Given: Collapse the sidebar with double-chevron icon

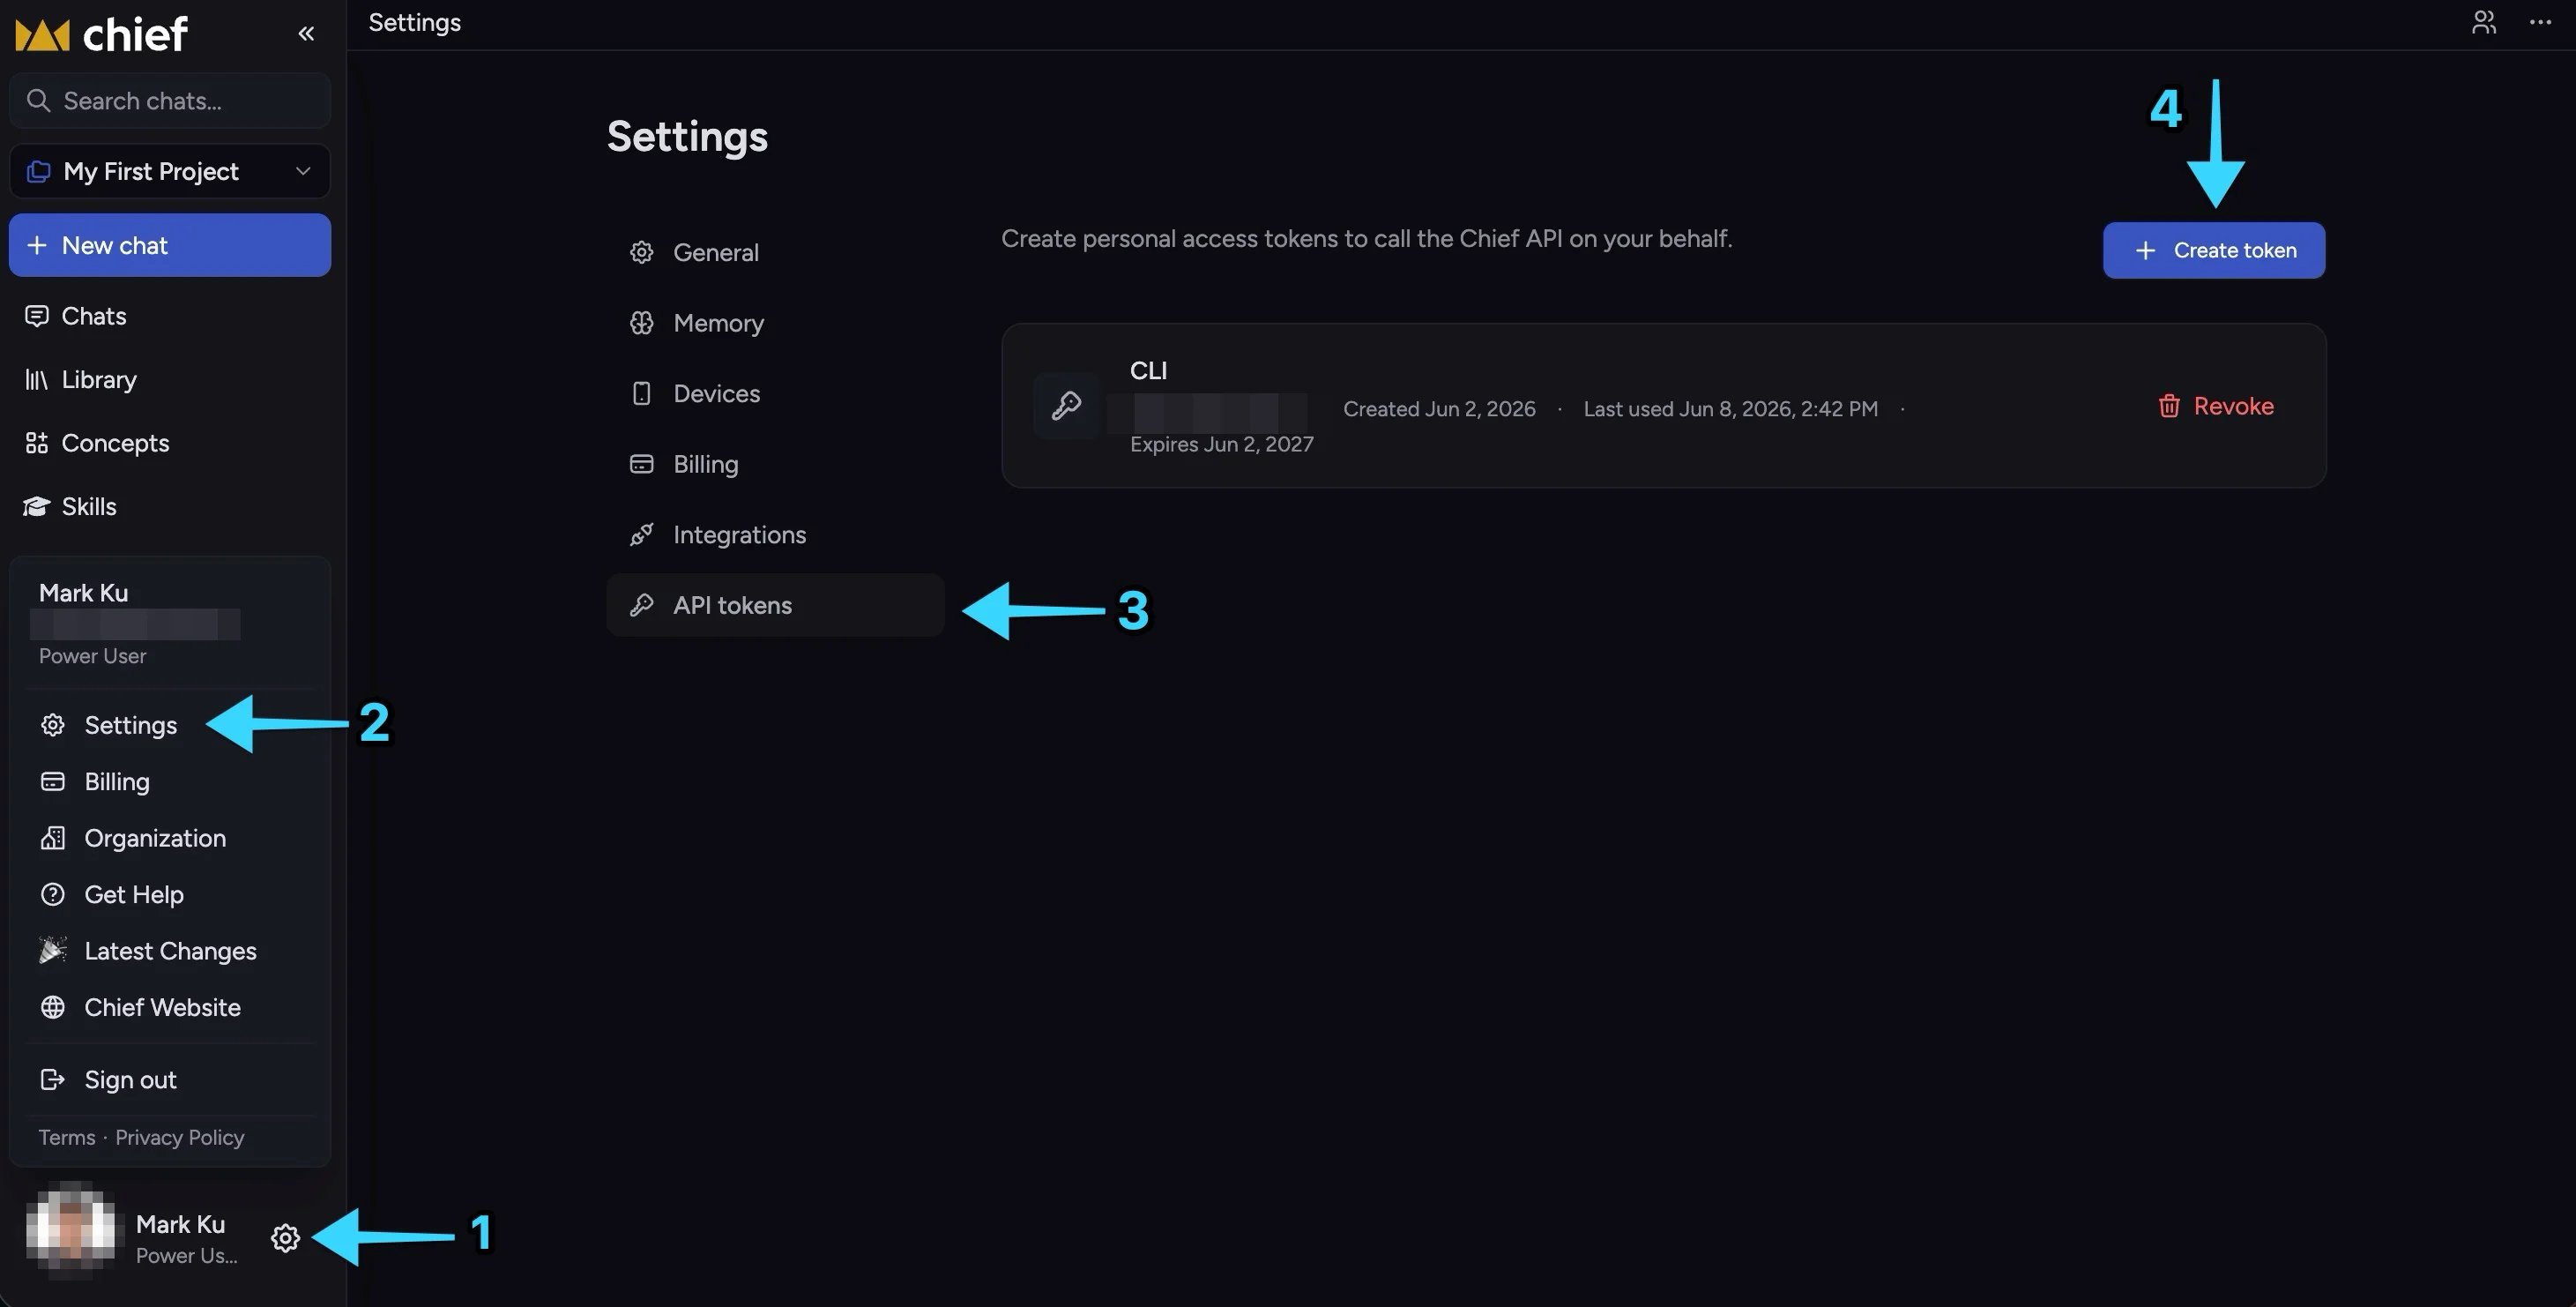Looking at the screenshot, I should pyautogui.click(x=306, y=34).
